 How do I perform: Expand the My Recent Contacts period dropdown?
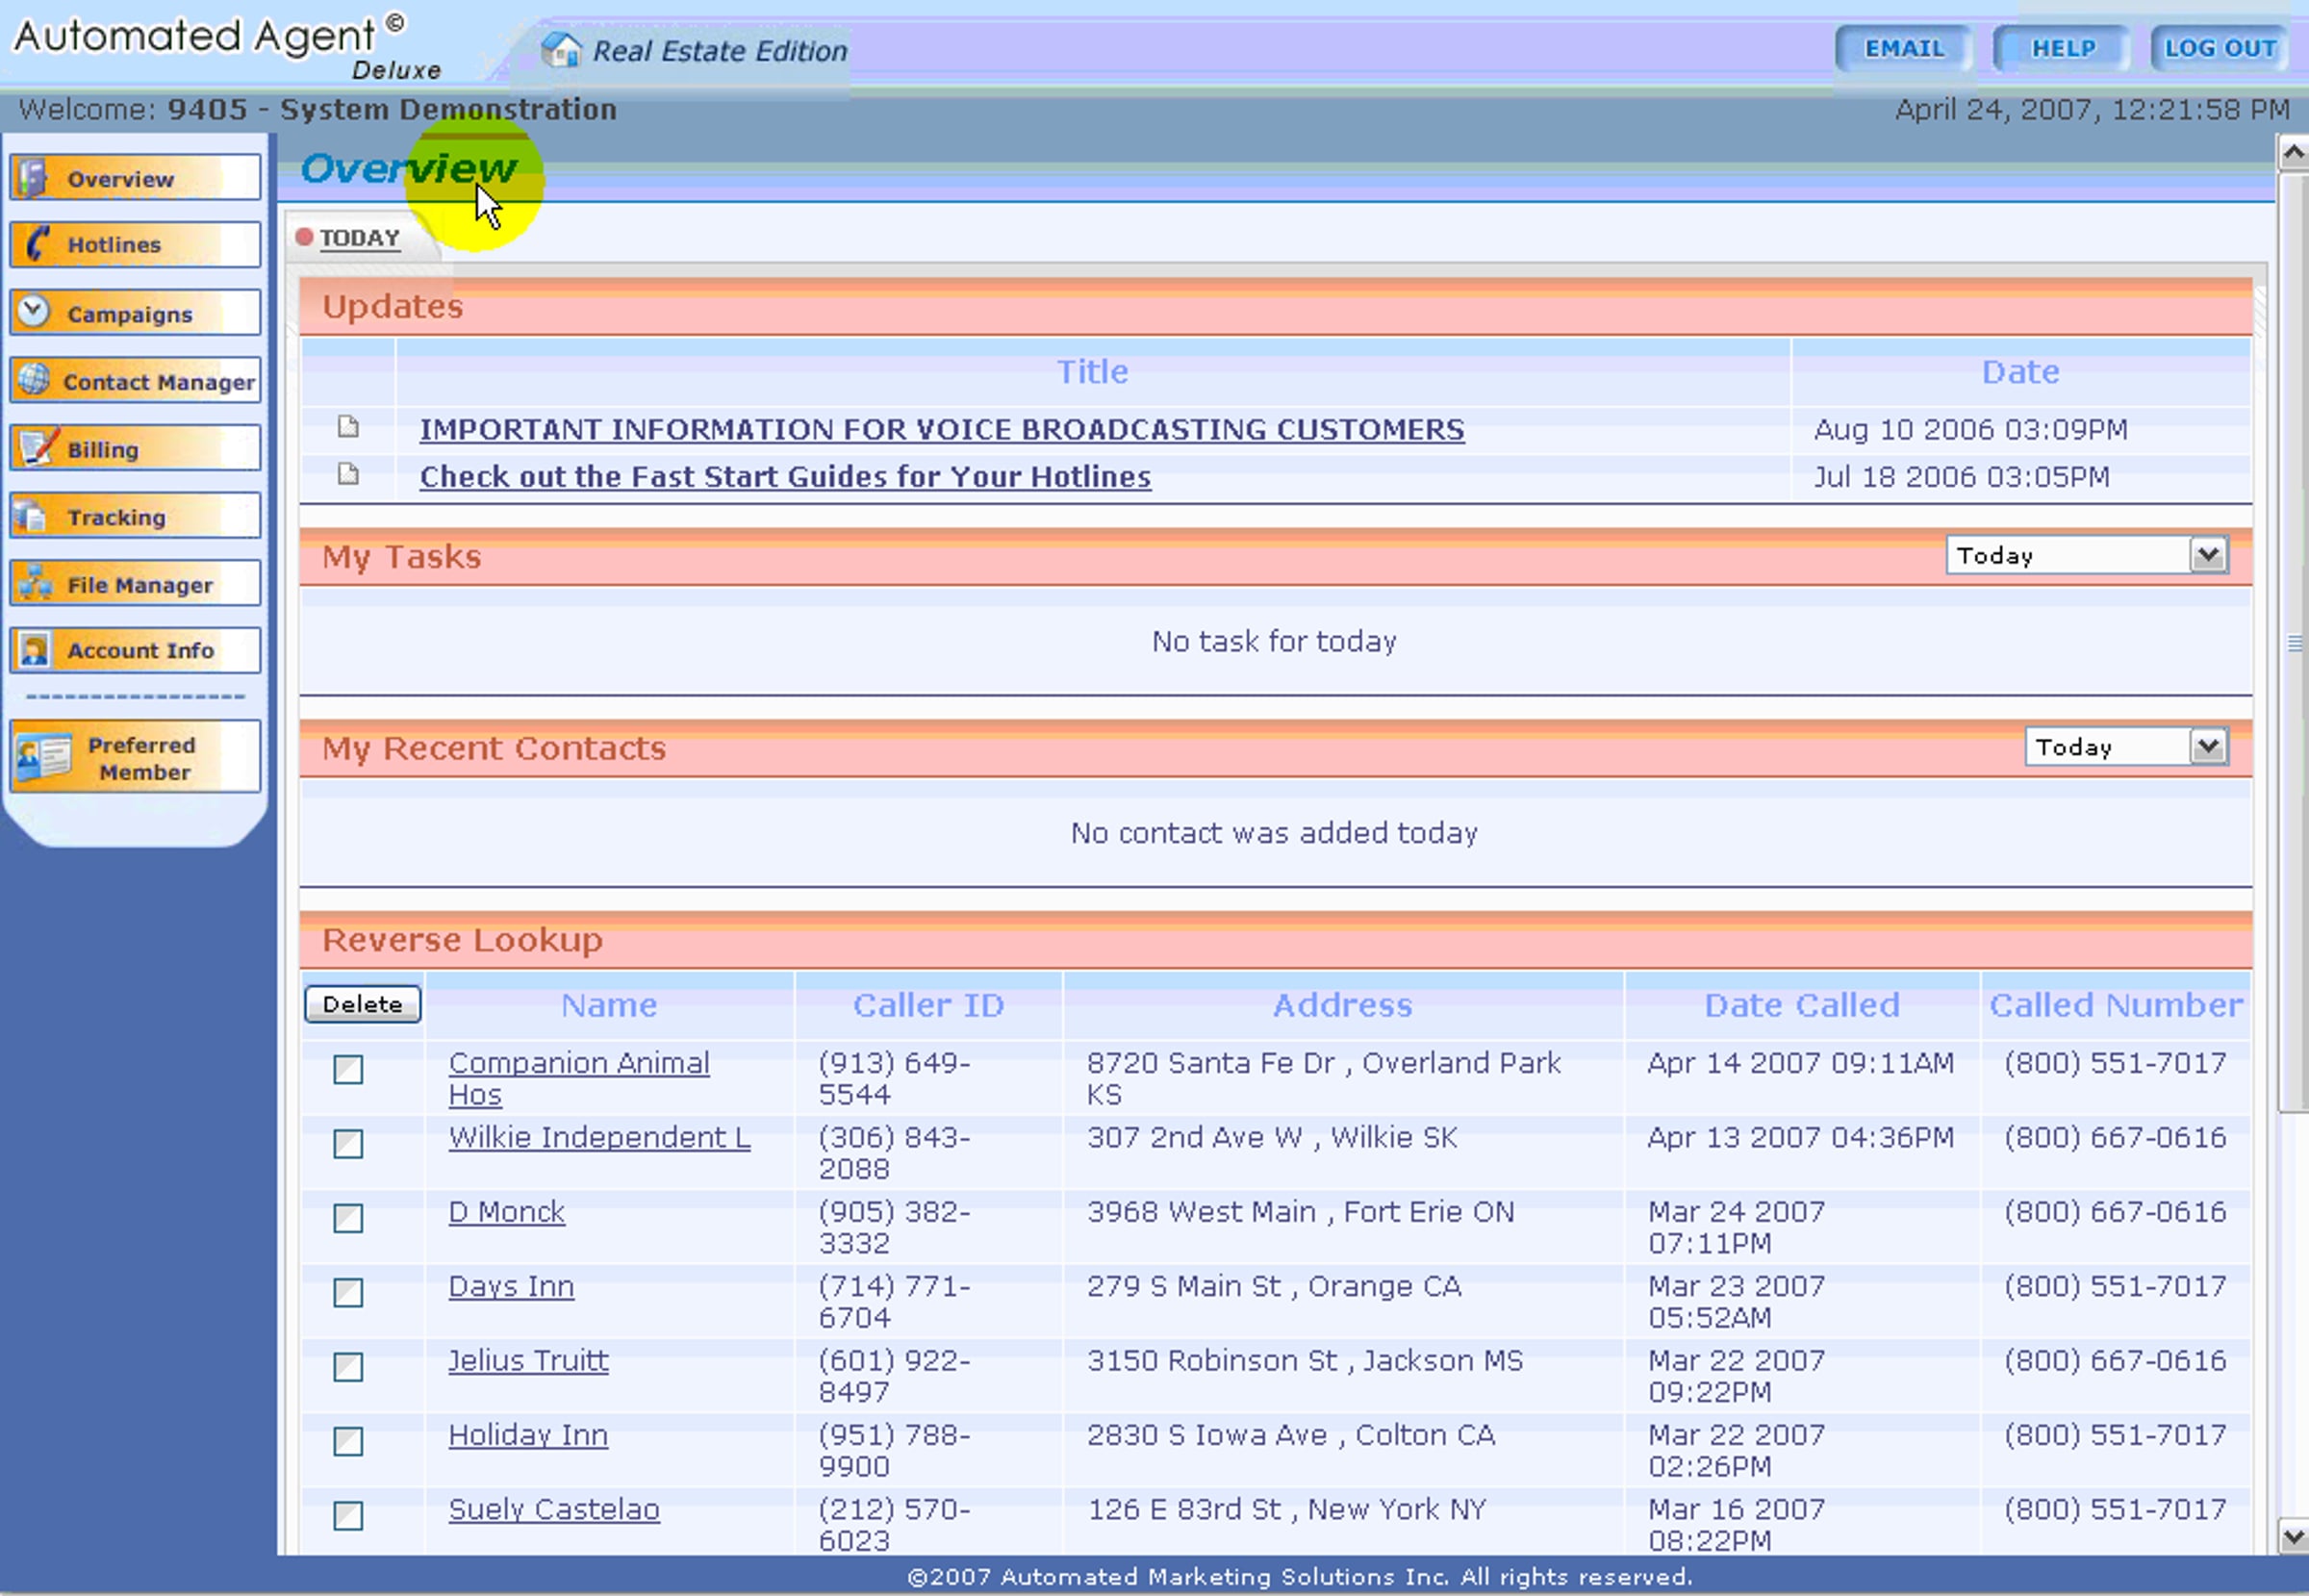pyautogui.click(x=2207, y=746)
